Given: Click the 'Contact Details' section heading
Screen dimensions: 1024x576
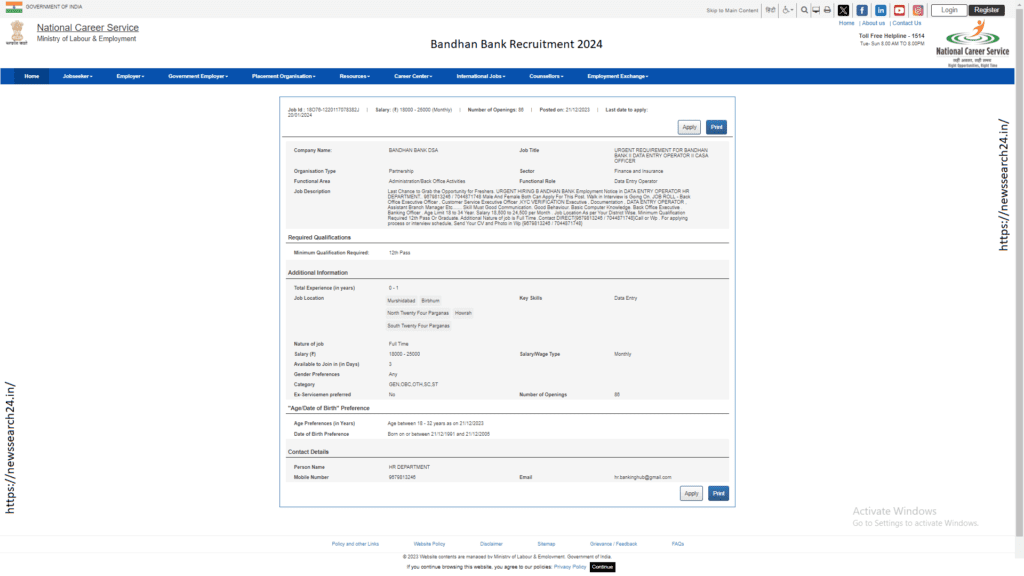Looking at the screenshot, I should pyautogui.click(x=308, y=452).
